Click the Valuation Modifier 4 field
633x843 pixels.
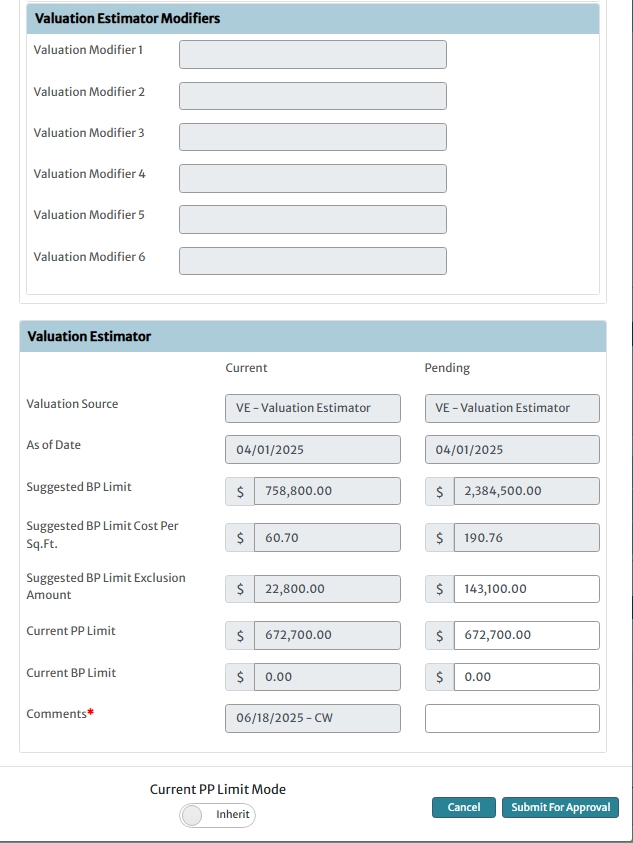[312, 178]
